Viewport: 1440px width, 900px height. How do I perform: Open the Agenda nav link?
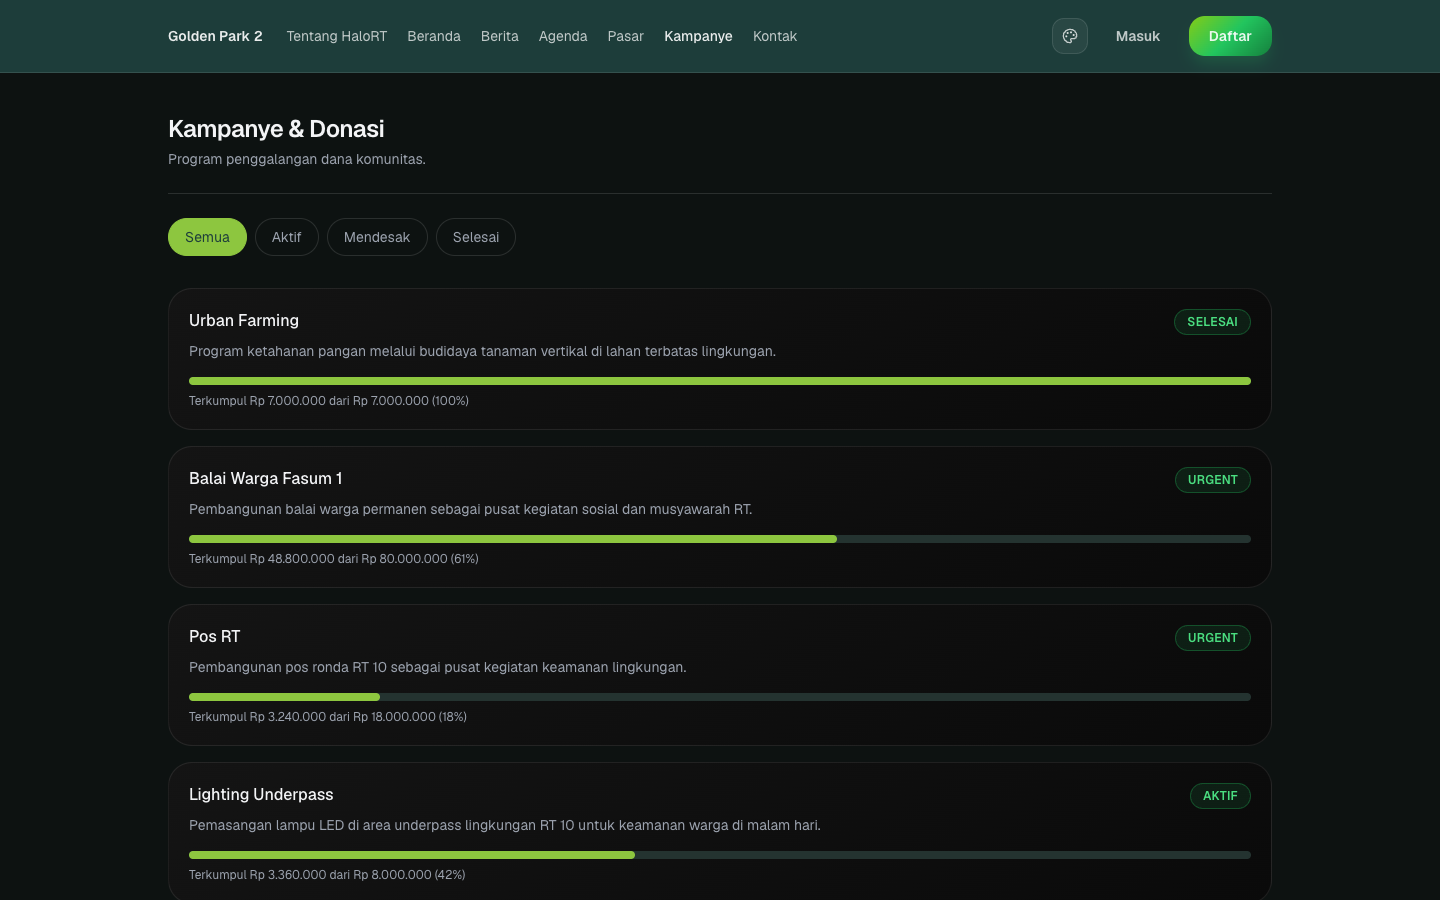pyautogui.click(x=563, y=36)
